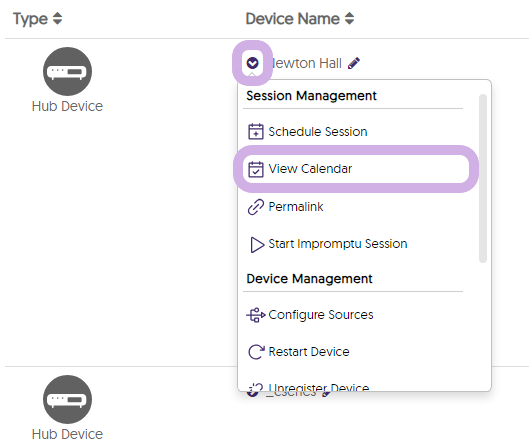
Task: Edit Newton Hall name with pencil icon
Action: 354,63
